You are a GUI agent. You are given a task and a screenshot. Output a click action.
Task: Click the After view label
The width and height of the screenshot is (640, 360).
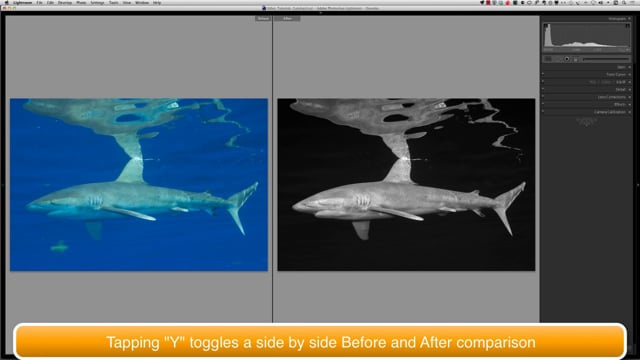(287, 18)
